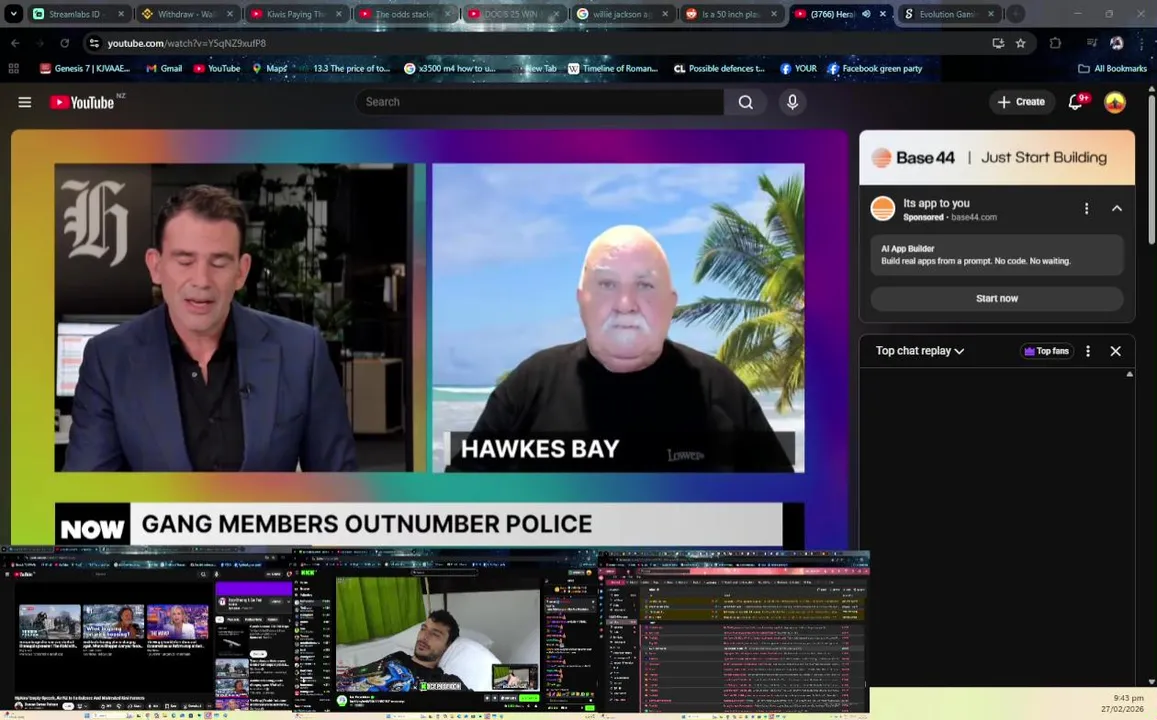Screen dimensions: 1157x720
Task: Bookmark this page with the star icon
Action: (x=1020, y=43)
